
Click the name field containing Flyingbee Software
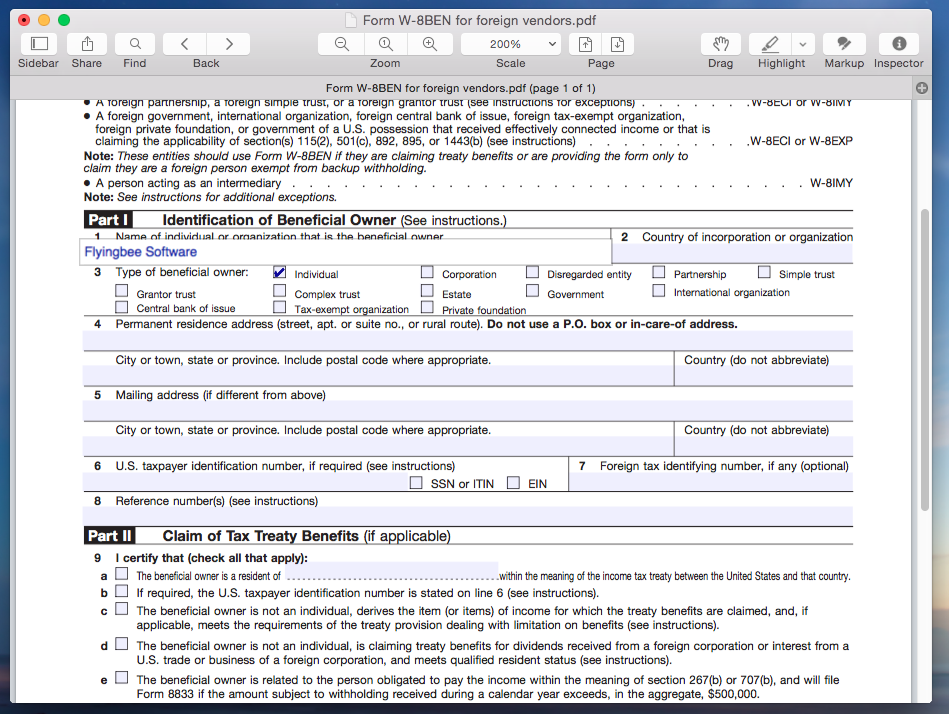pyautogui.click(x=346, y=252)
